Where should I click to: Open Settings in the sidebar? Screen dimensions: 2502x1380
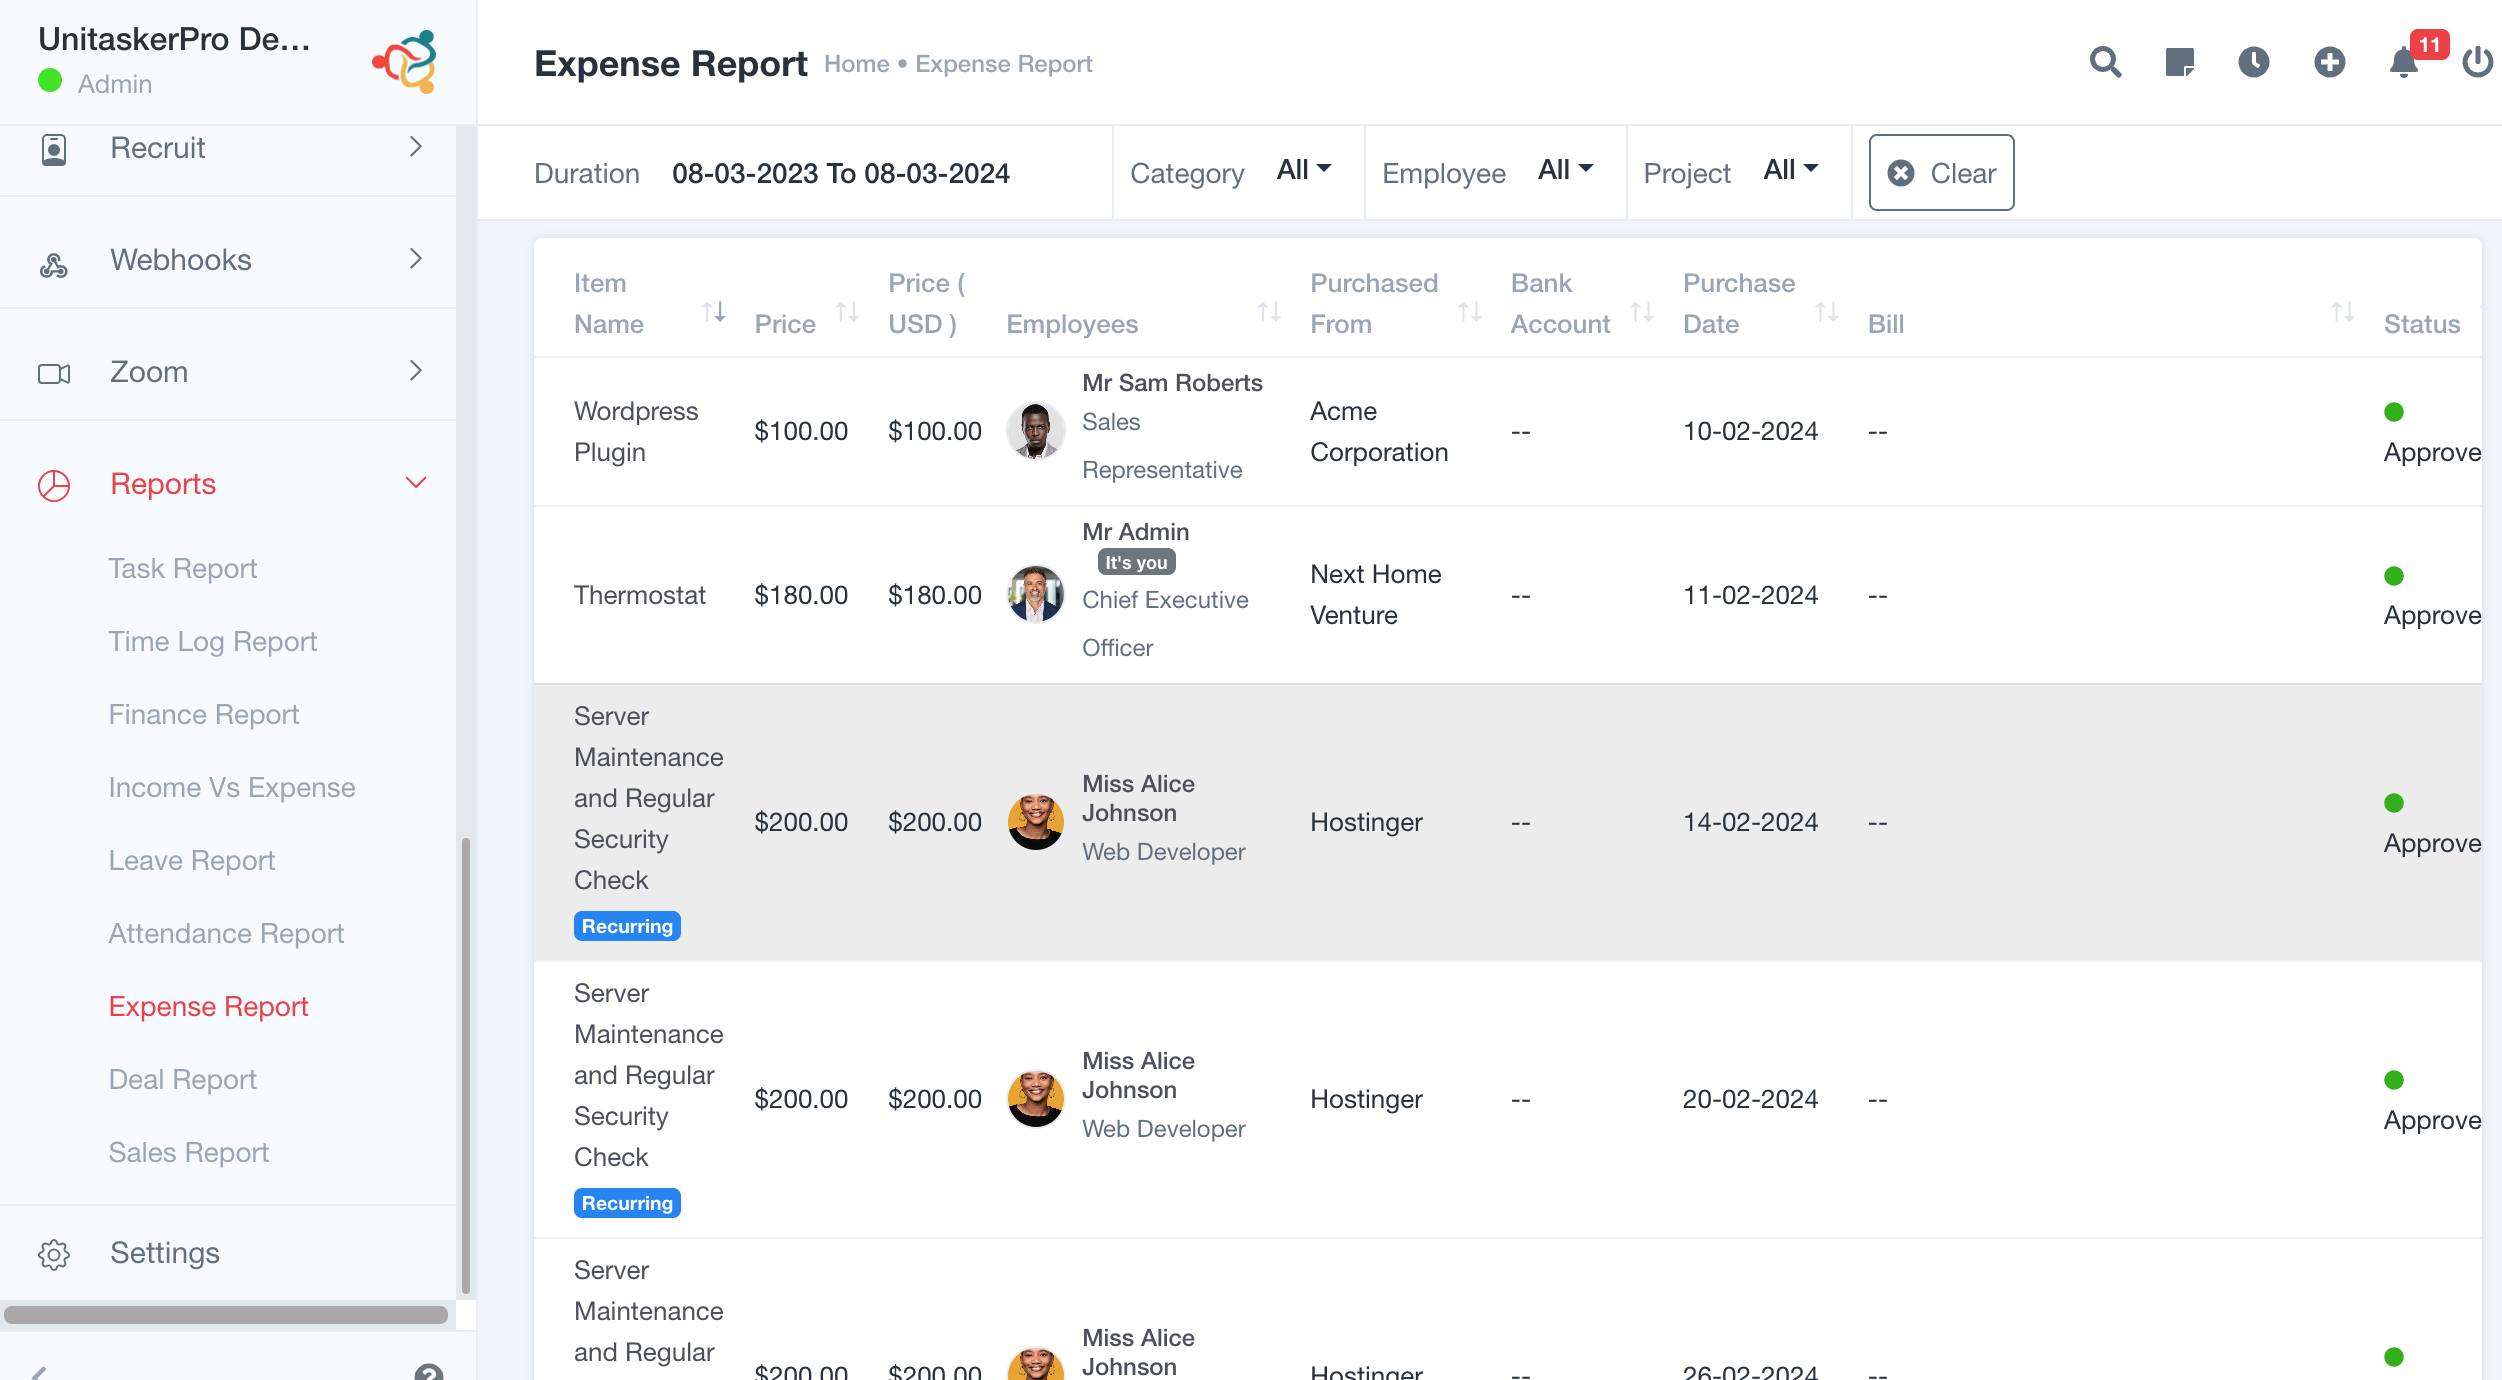(165, 1253)
